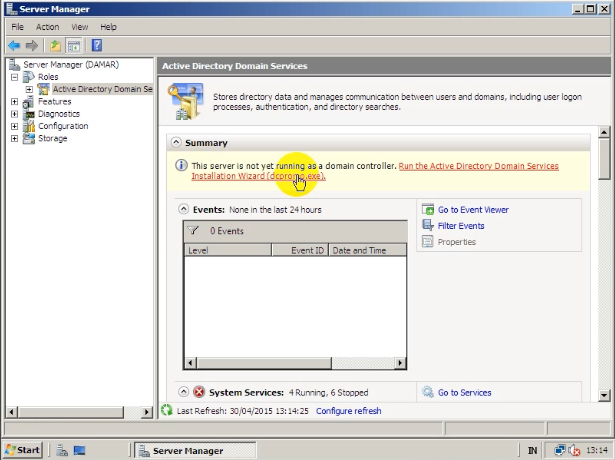
Task: Click the green Last Refresh icon
Action: click(x=167, y=410)
